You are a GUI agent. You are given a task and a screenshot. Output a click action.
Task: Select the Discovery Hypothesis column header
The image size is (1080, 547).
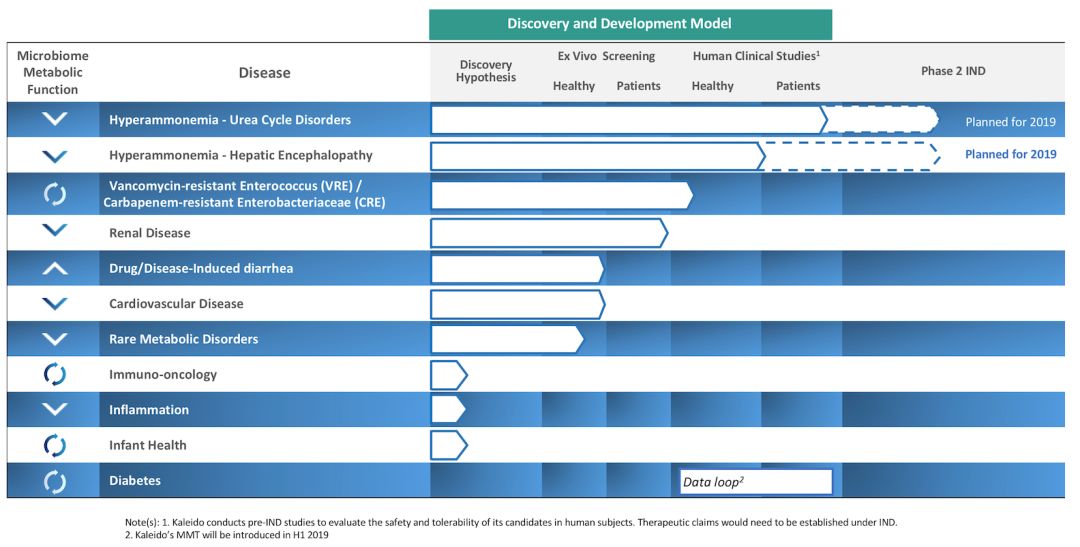point(486,71)
